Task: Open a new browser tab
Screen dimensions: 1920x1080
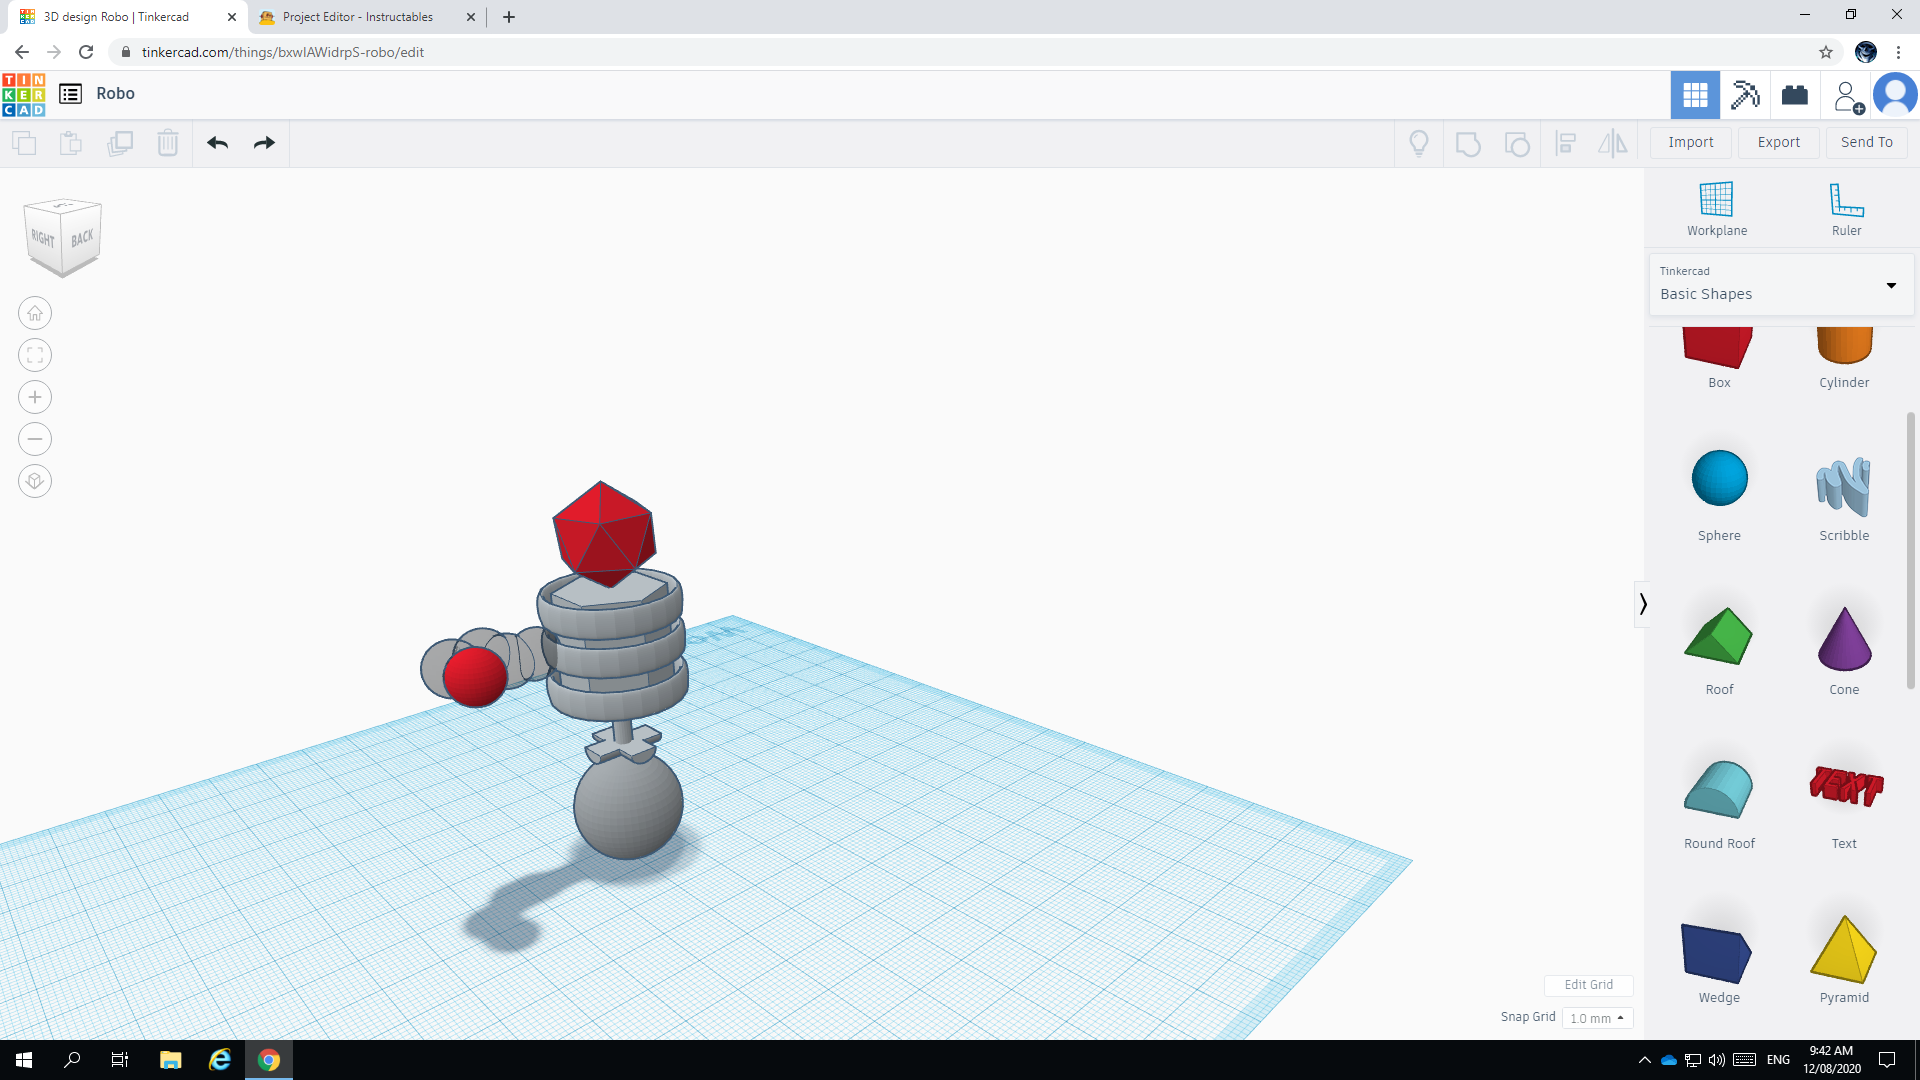Action: click(508, 17)
